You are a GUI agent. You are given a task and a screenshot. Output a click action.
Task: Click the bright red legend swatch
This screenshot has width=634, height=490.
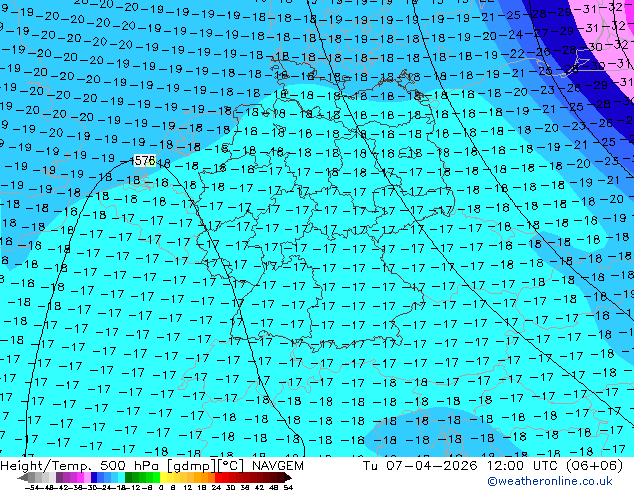(218, 477)
